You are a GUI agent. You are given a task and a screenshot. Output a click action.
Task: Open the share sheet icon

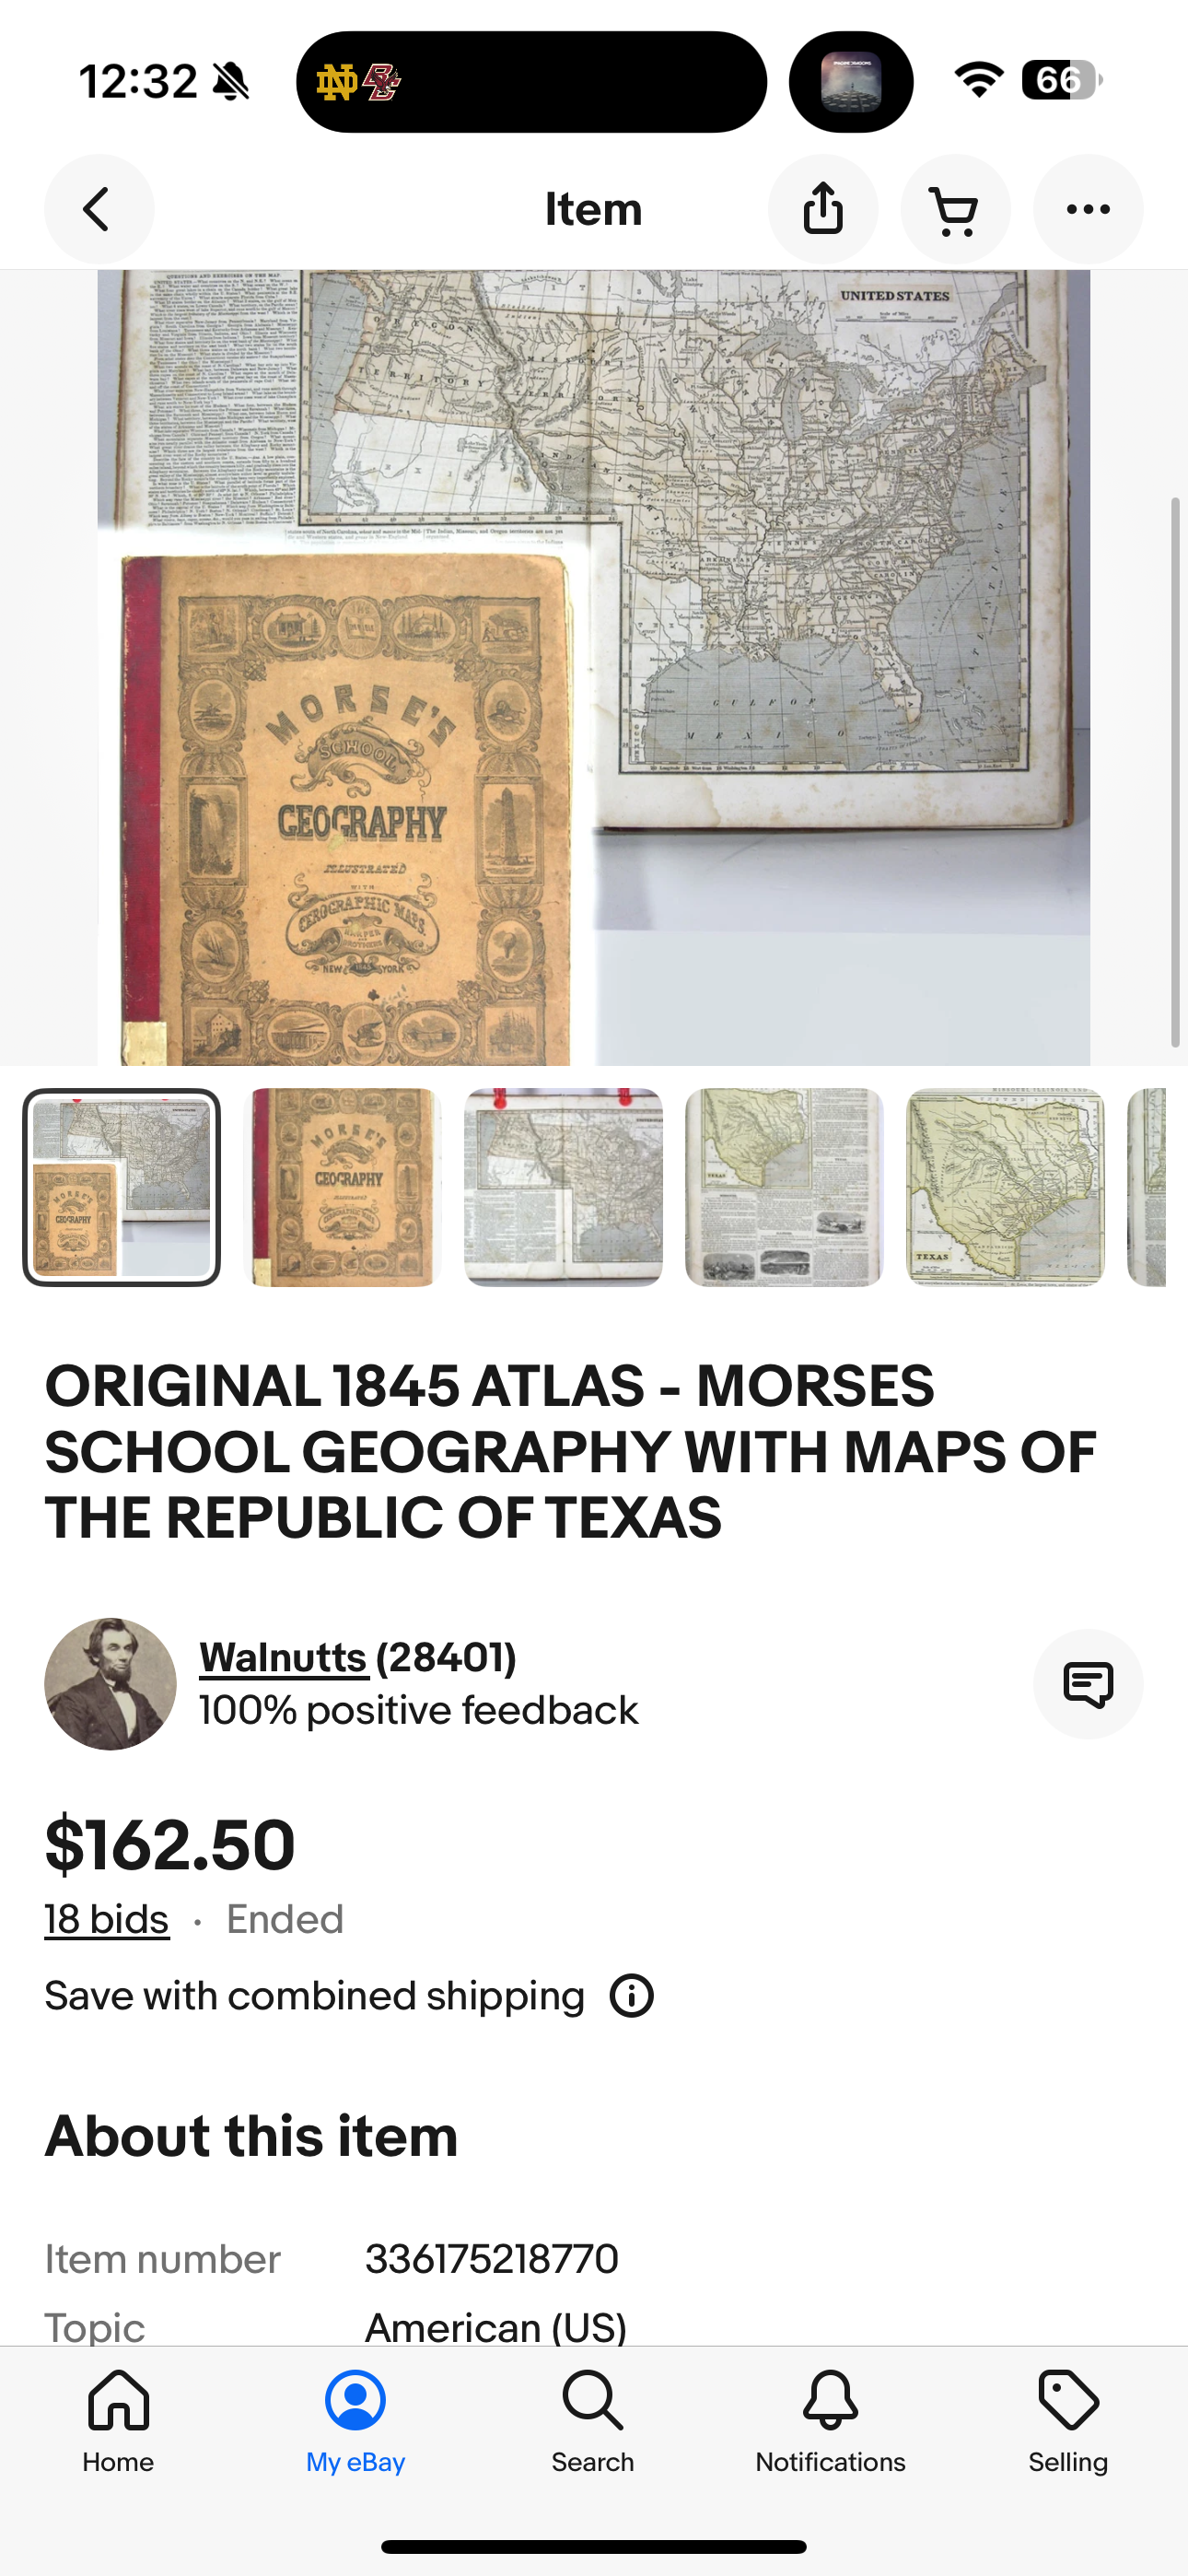tap(823, 209)
